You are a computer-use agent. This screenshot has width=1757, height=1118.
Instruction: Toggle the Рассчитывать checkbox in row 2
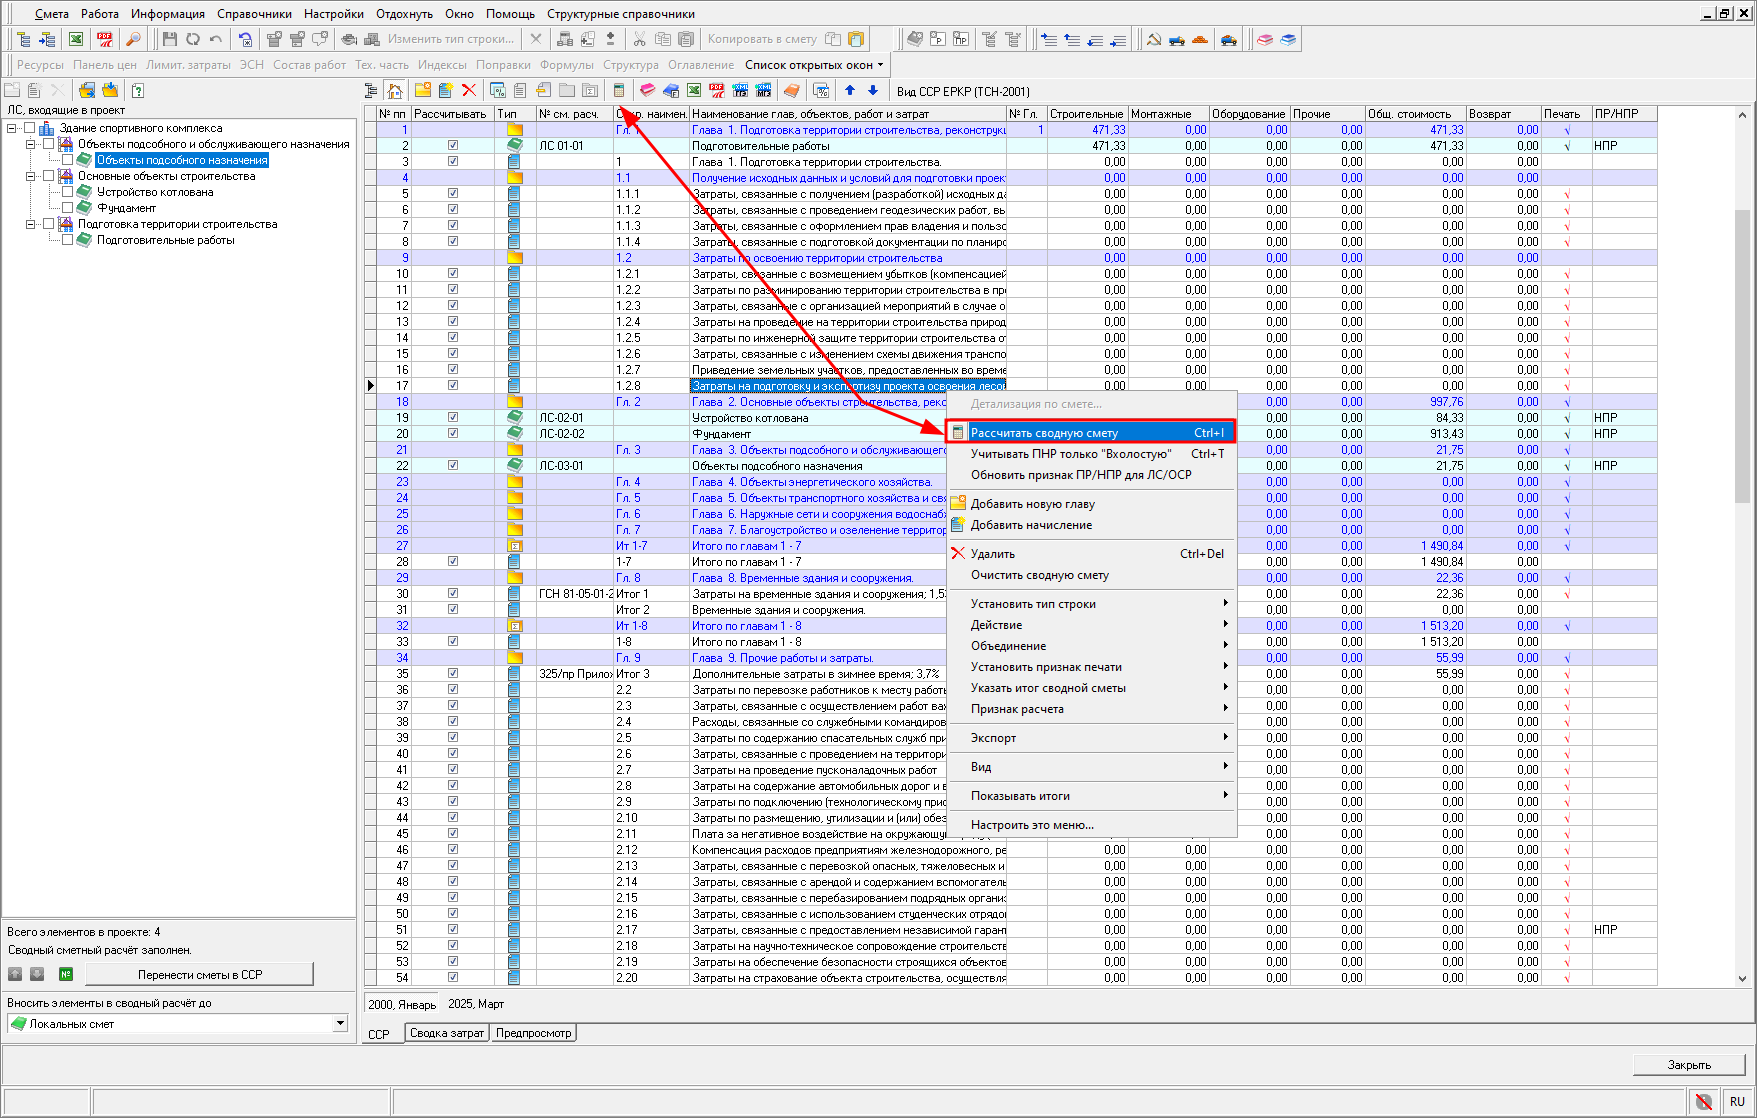[453, 146]
